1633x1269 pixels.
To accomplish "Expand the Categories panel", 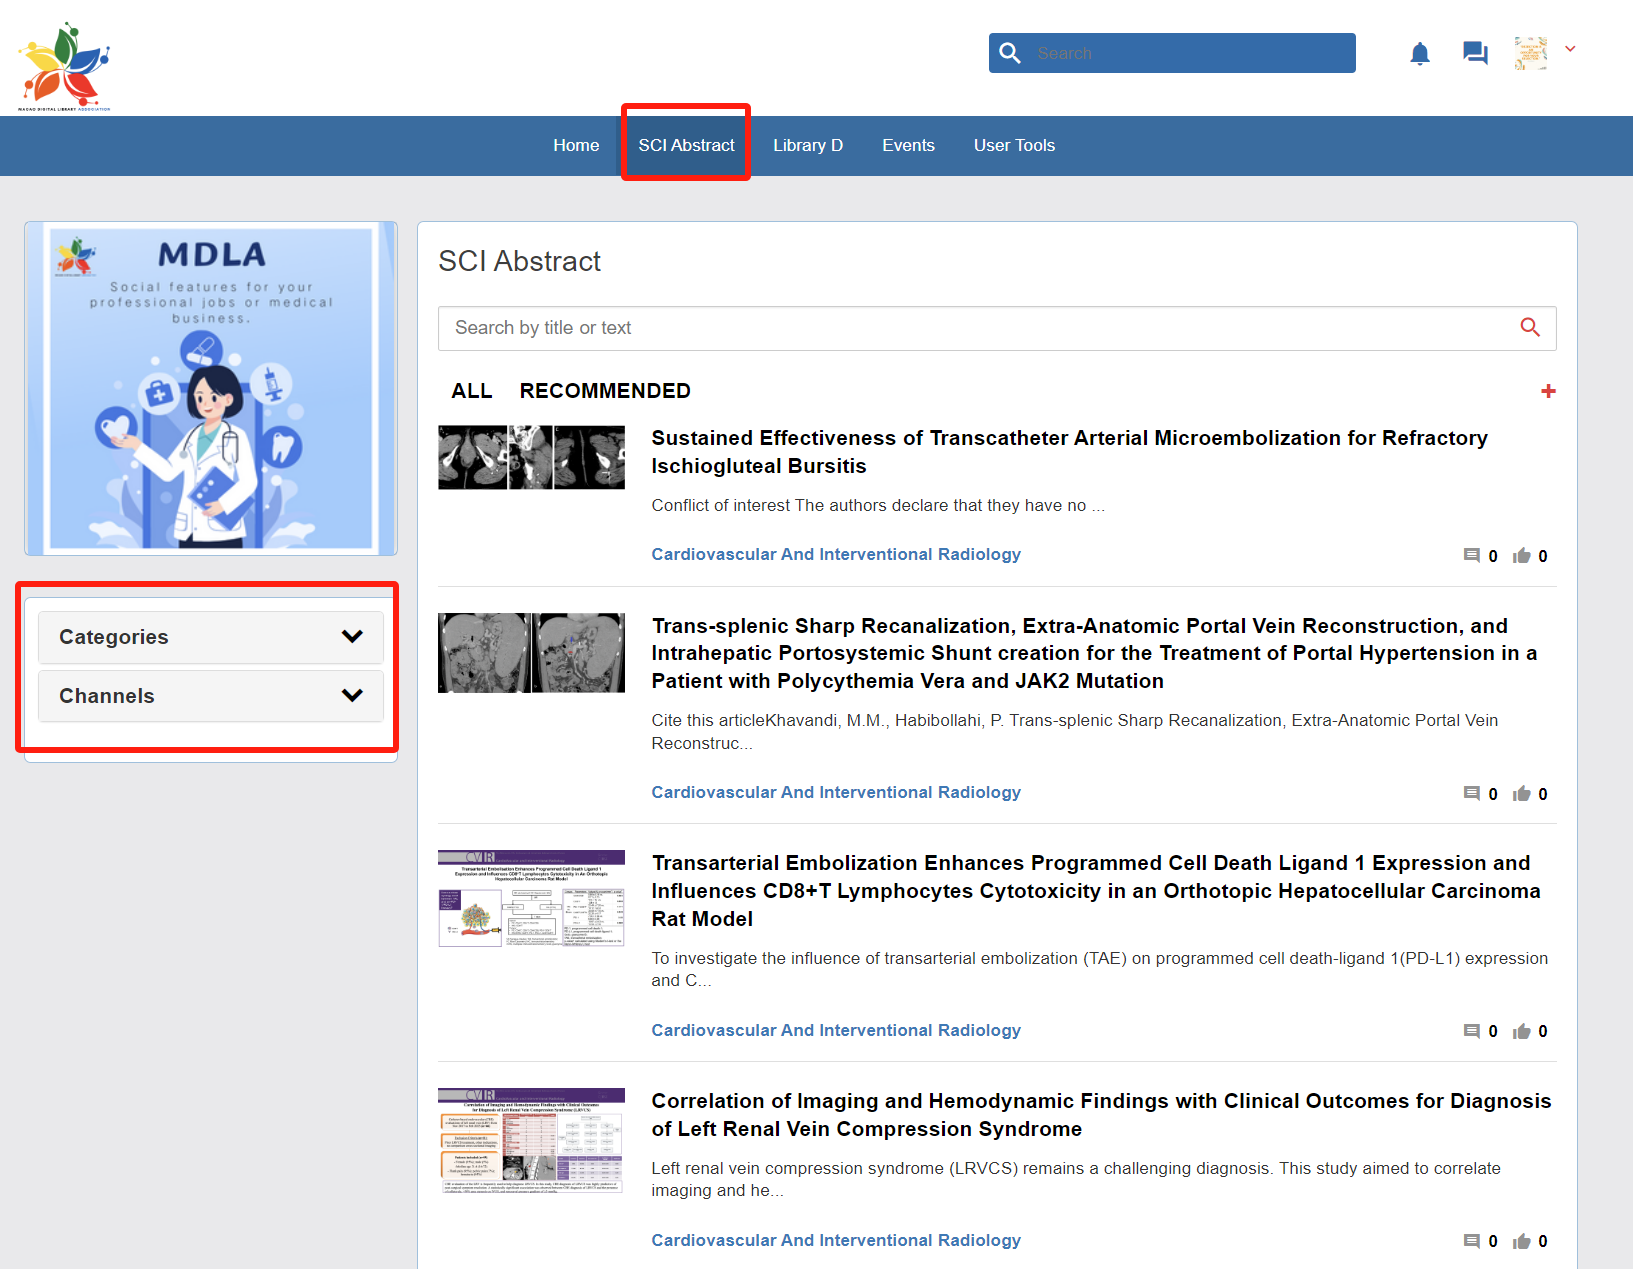I will 211,637.
